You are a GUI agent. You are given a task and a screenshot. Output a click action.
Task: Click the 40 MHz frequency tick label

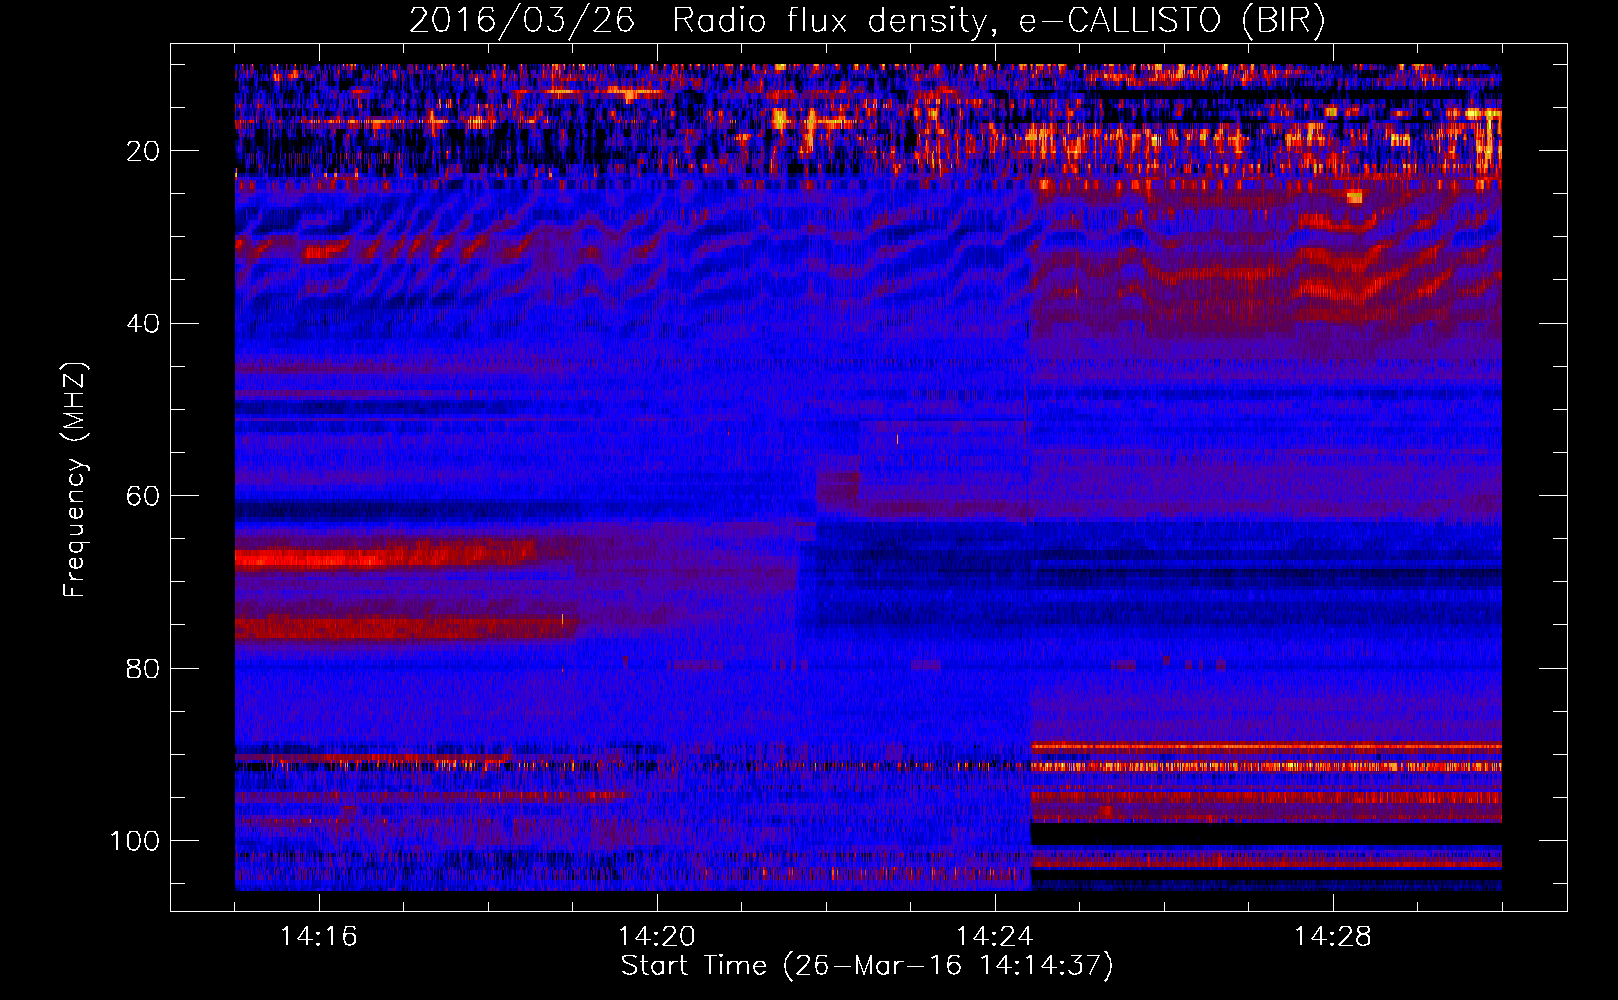[x=143, y=324]
